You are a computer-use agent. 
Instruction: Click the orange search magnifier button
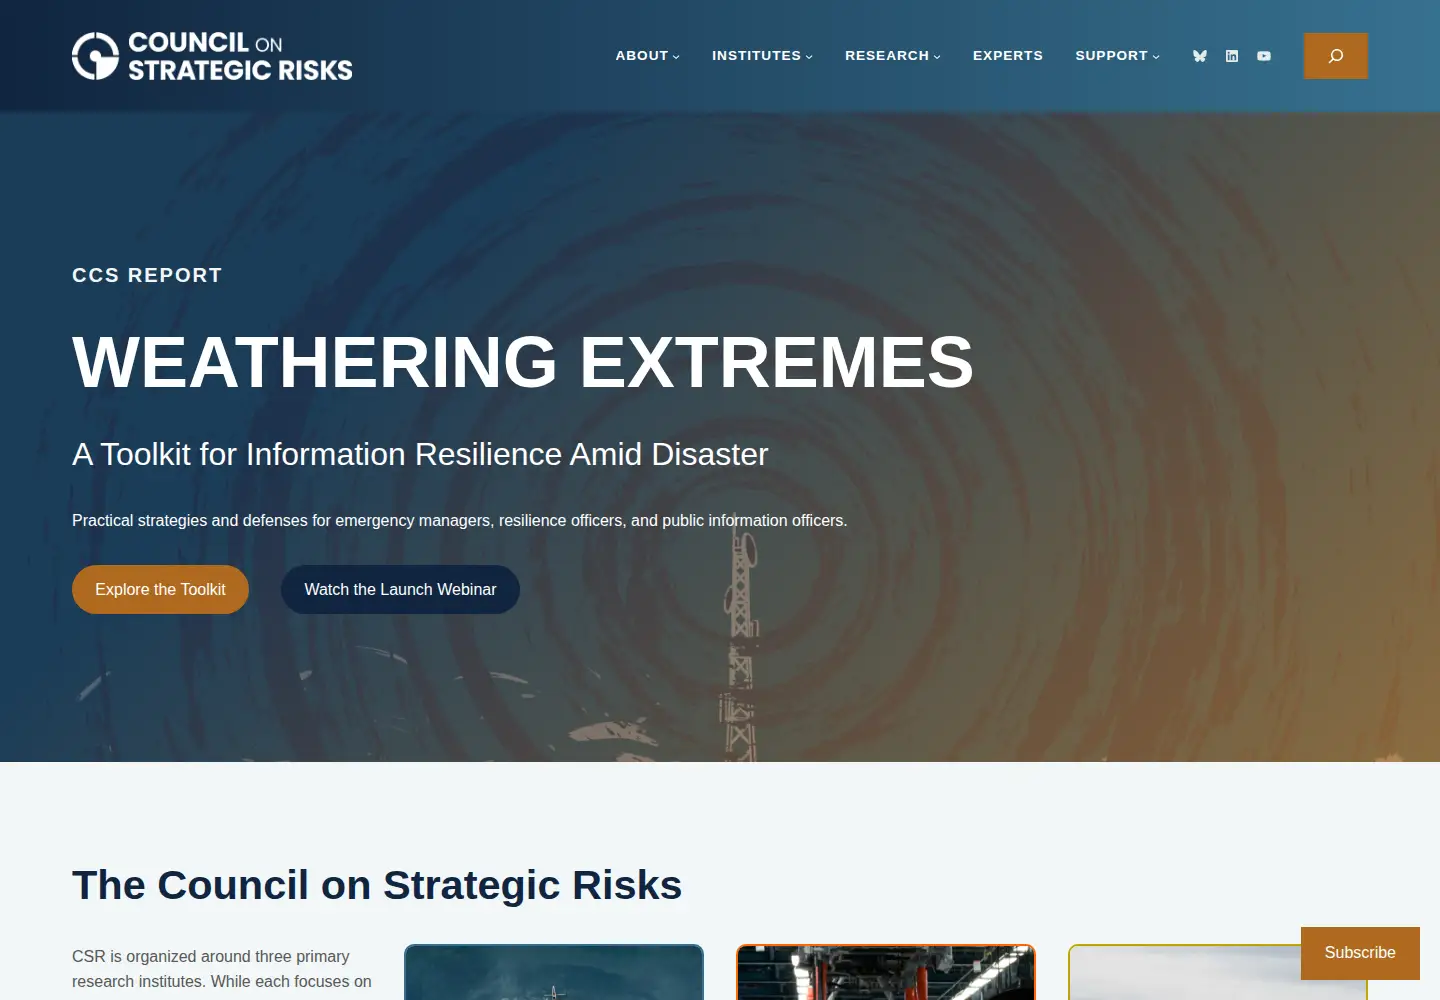(1336, 56)
